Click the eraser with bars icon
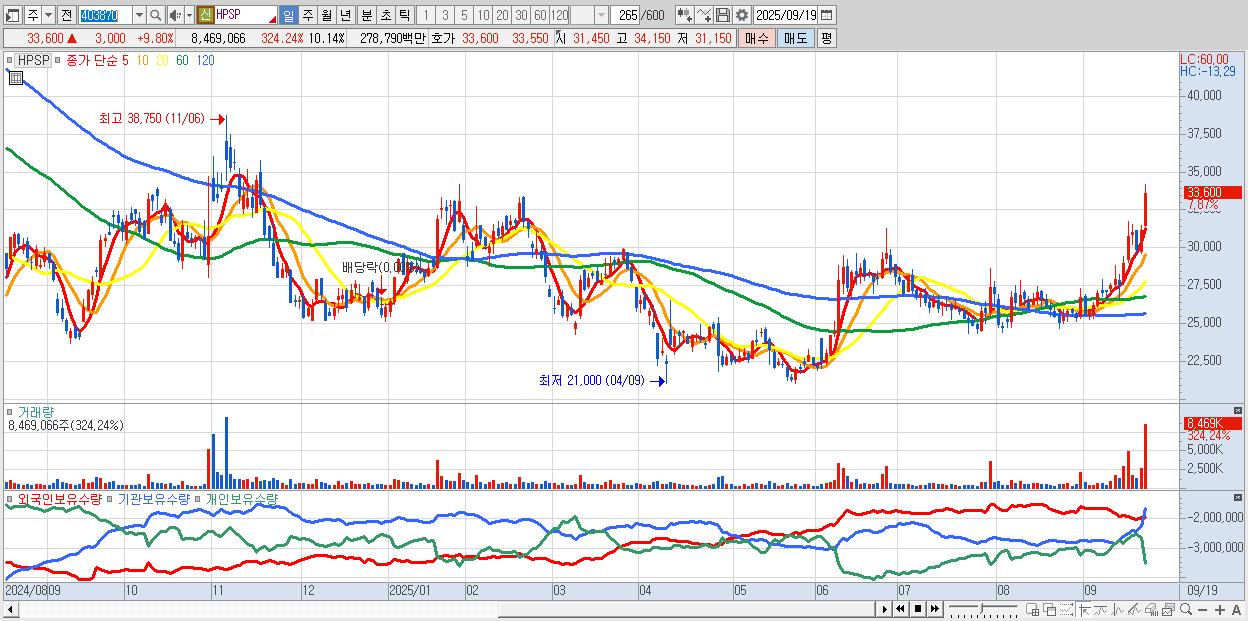The image size is (1248, 621). [1151, 610]
